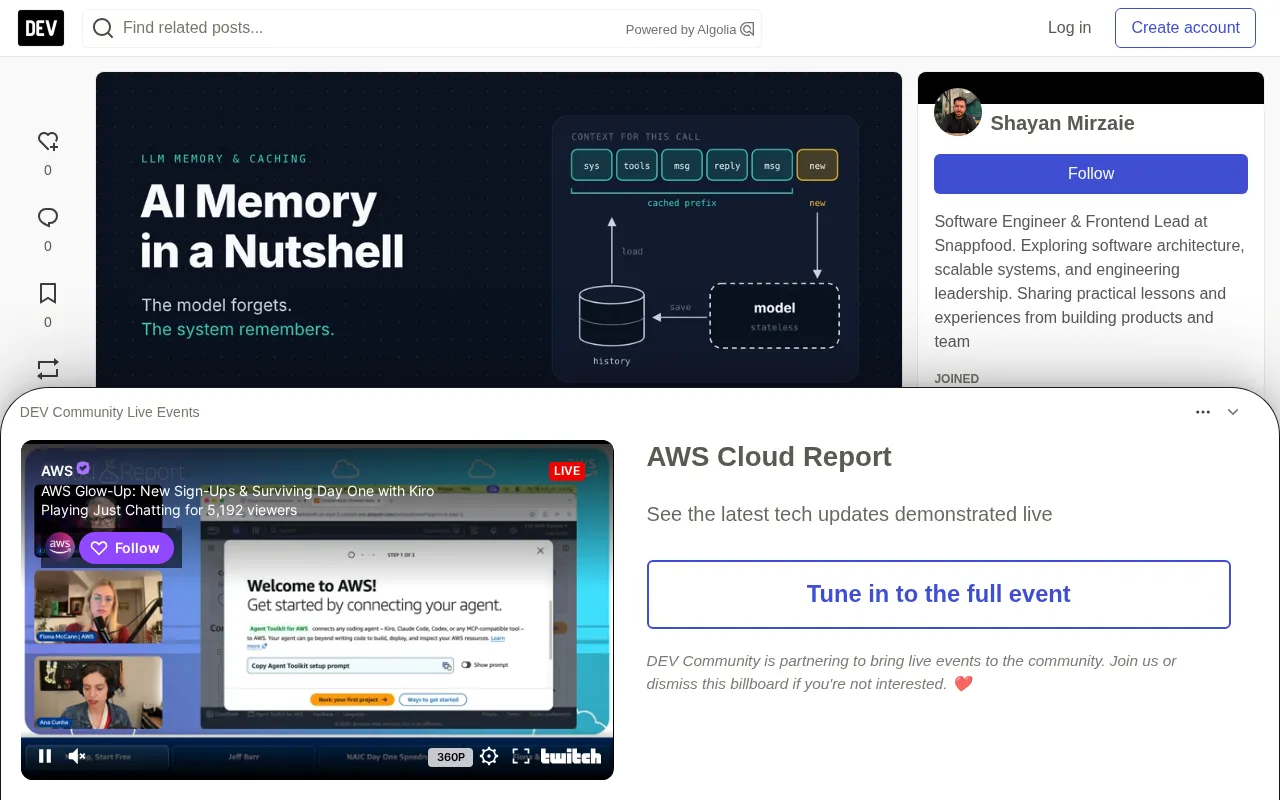Click the AI Memory in a Nutshell cover image

pos(499,230)
